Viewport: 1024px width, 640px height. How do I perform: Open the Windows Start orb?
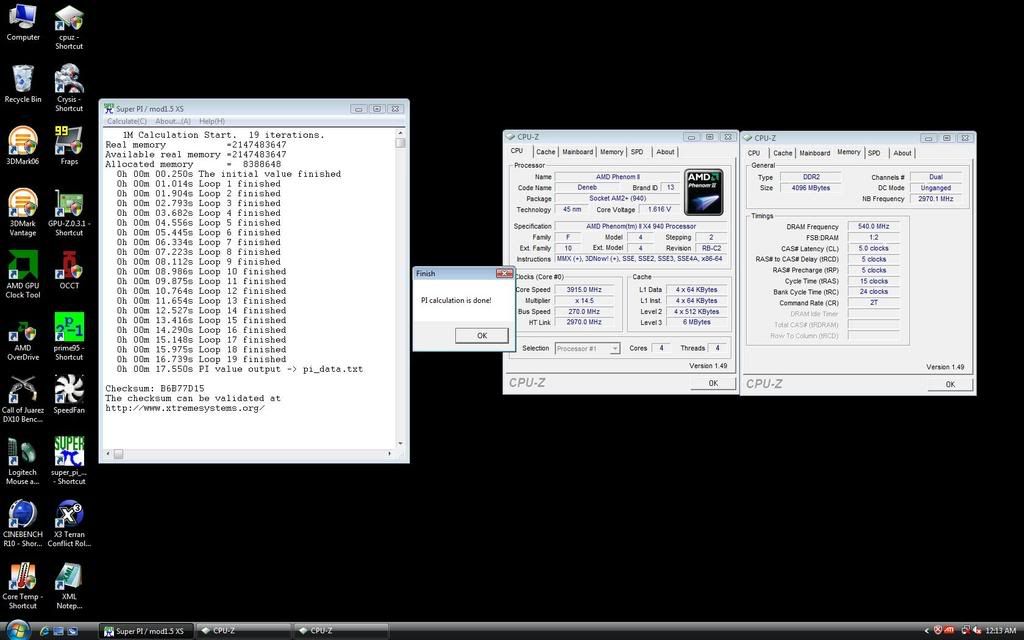point(18,630)
